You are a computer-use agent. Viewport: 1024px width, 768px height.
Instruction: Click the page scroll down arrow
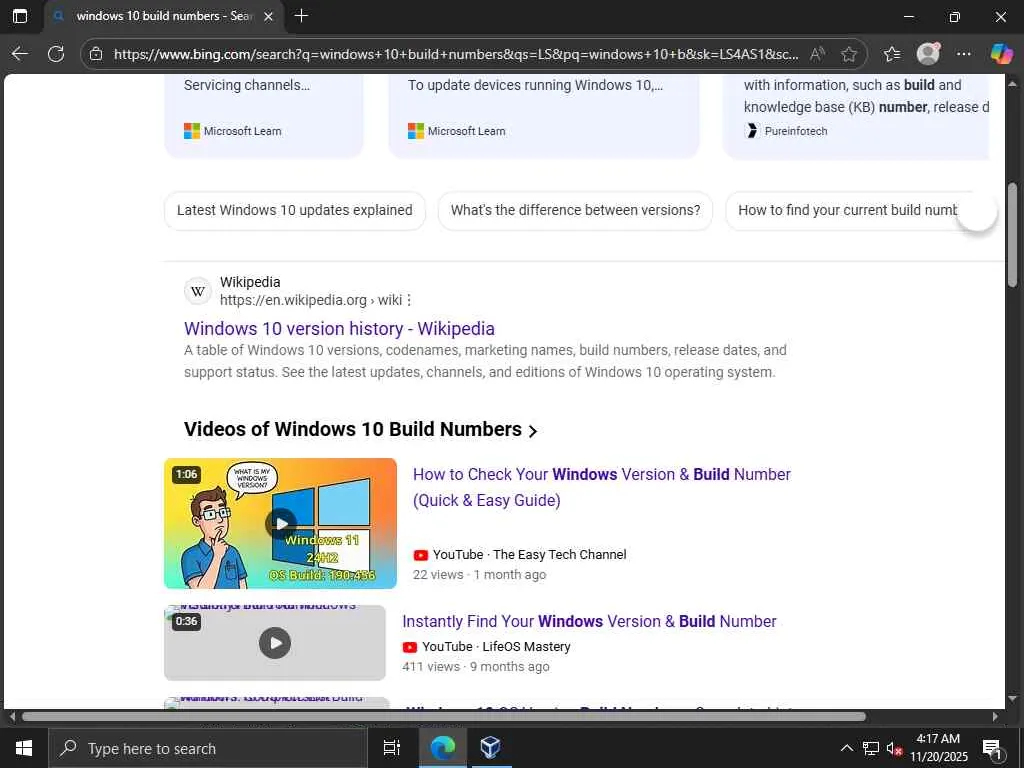[x=1013, y=699]
